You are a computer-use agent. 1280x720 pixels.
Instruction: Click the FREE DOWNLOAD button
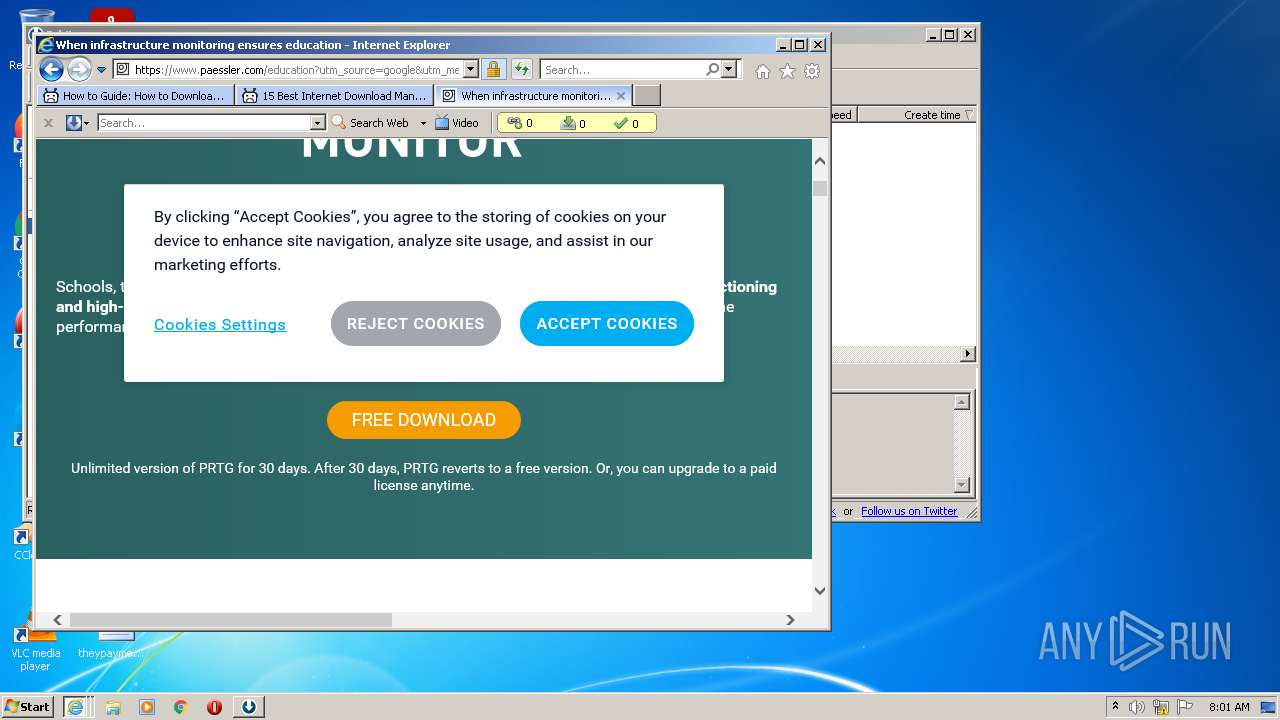[x=424, y=420]
